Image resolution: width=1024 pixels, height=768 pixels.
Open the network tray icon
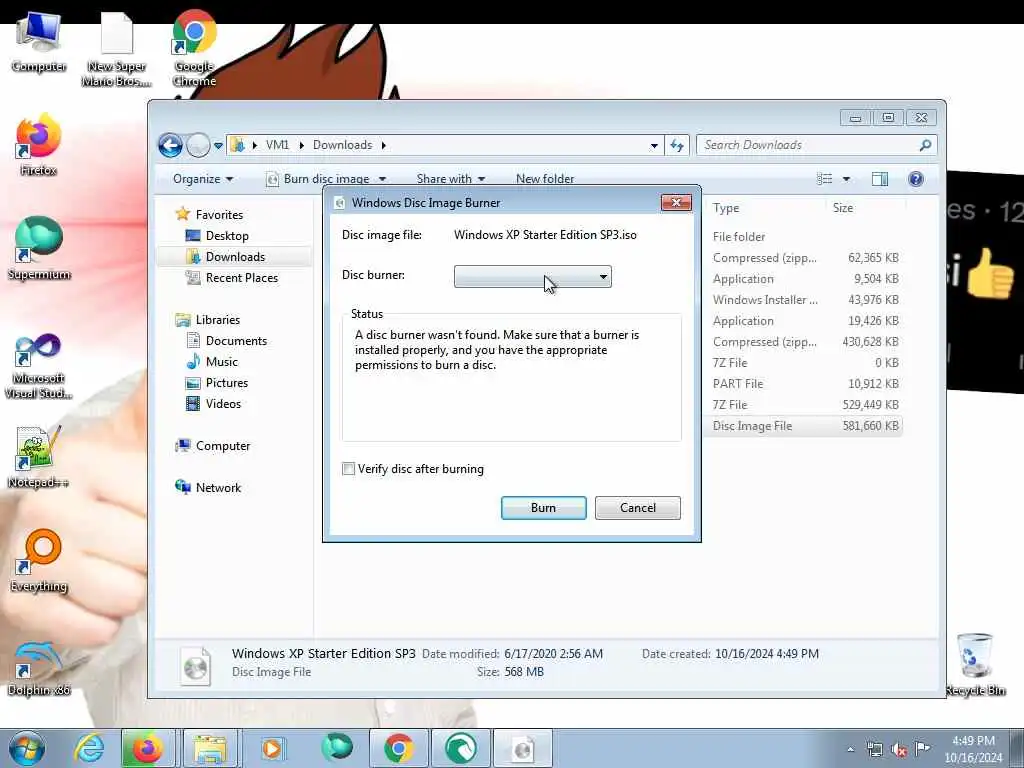pos(874,750)
